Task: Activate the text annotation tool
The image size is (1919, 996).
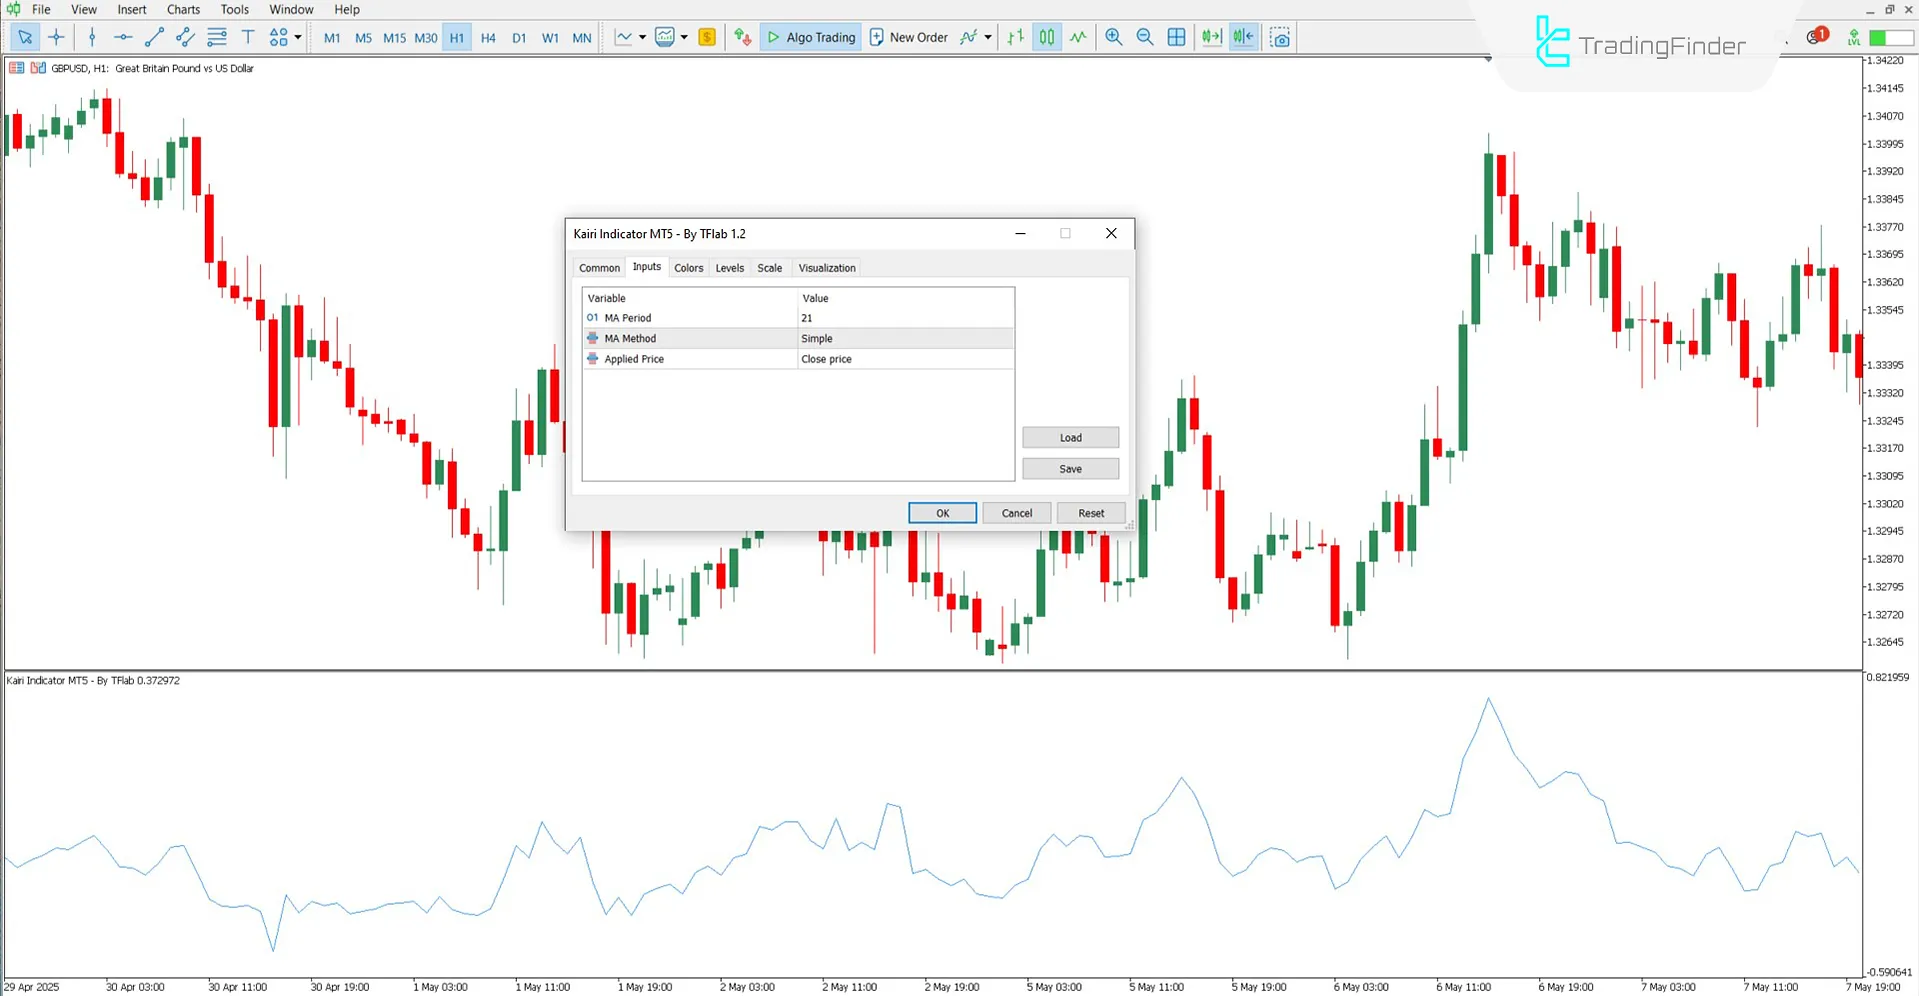Action: [248, 37]
